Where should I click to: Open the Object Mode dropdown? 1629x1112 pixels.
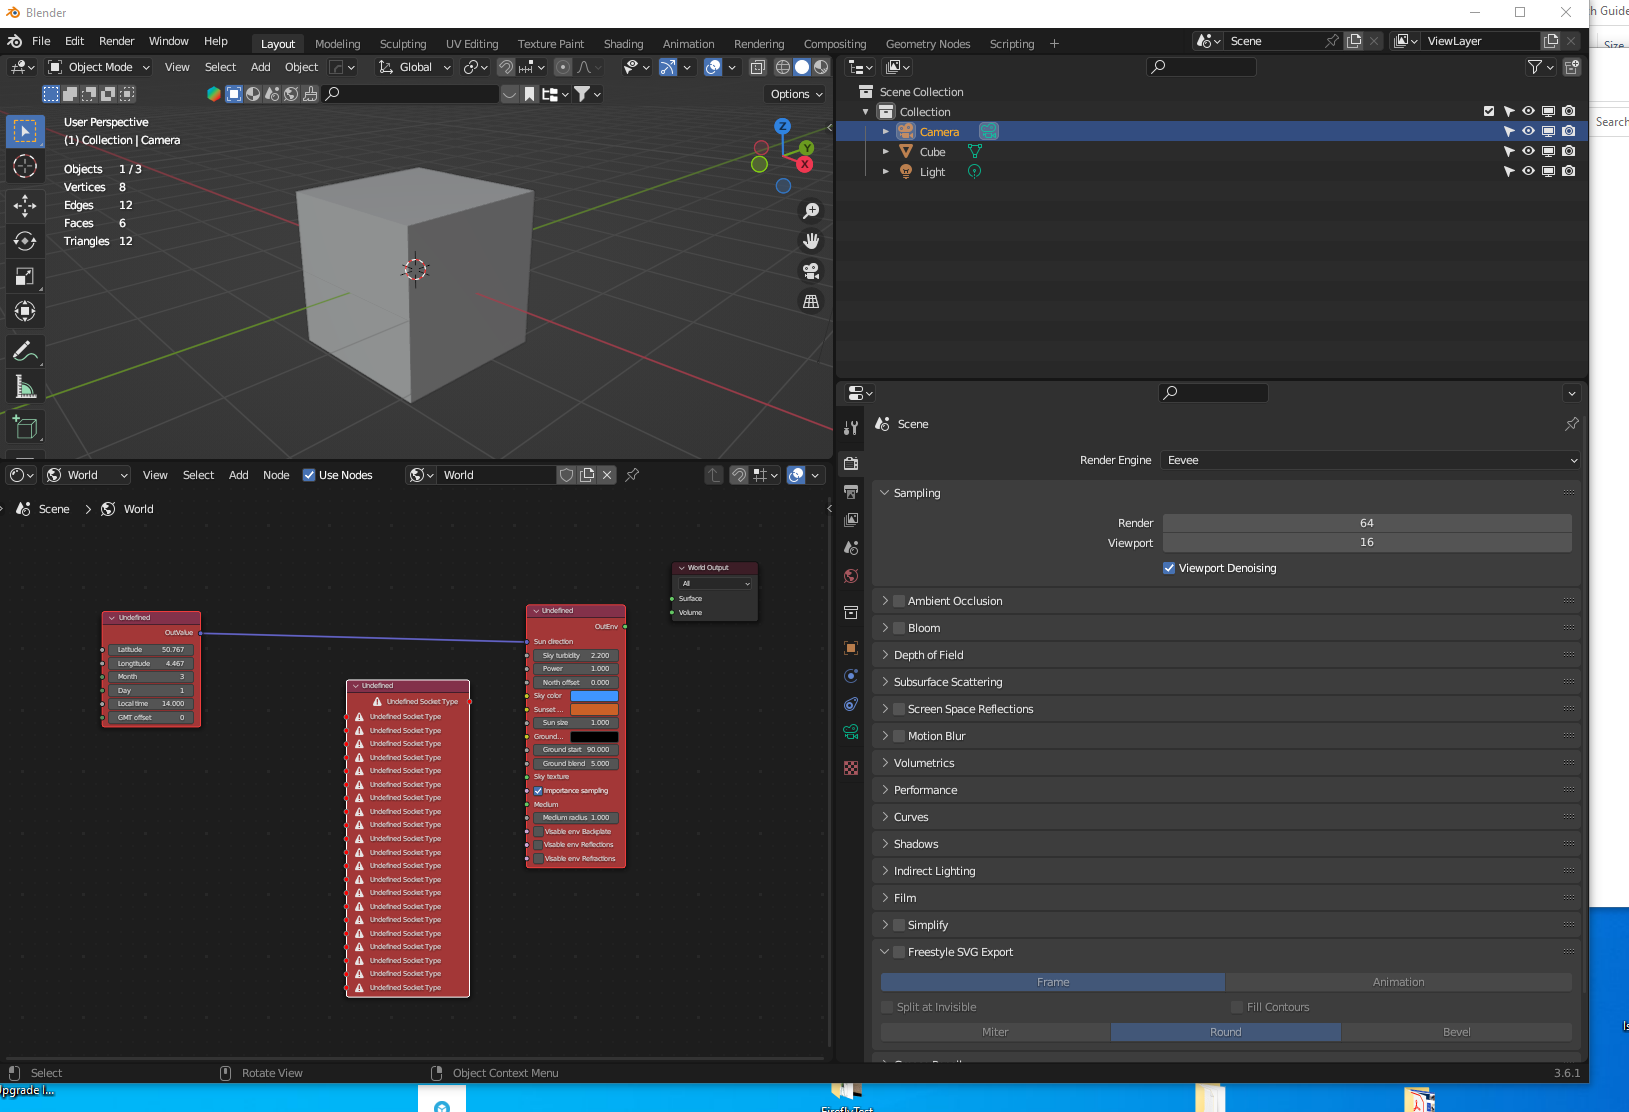pyautogui.click(x=99, y=67)
